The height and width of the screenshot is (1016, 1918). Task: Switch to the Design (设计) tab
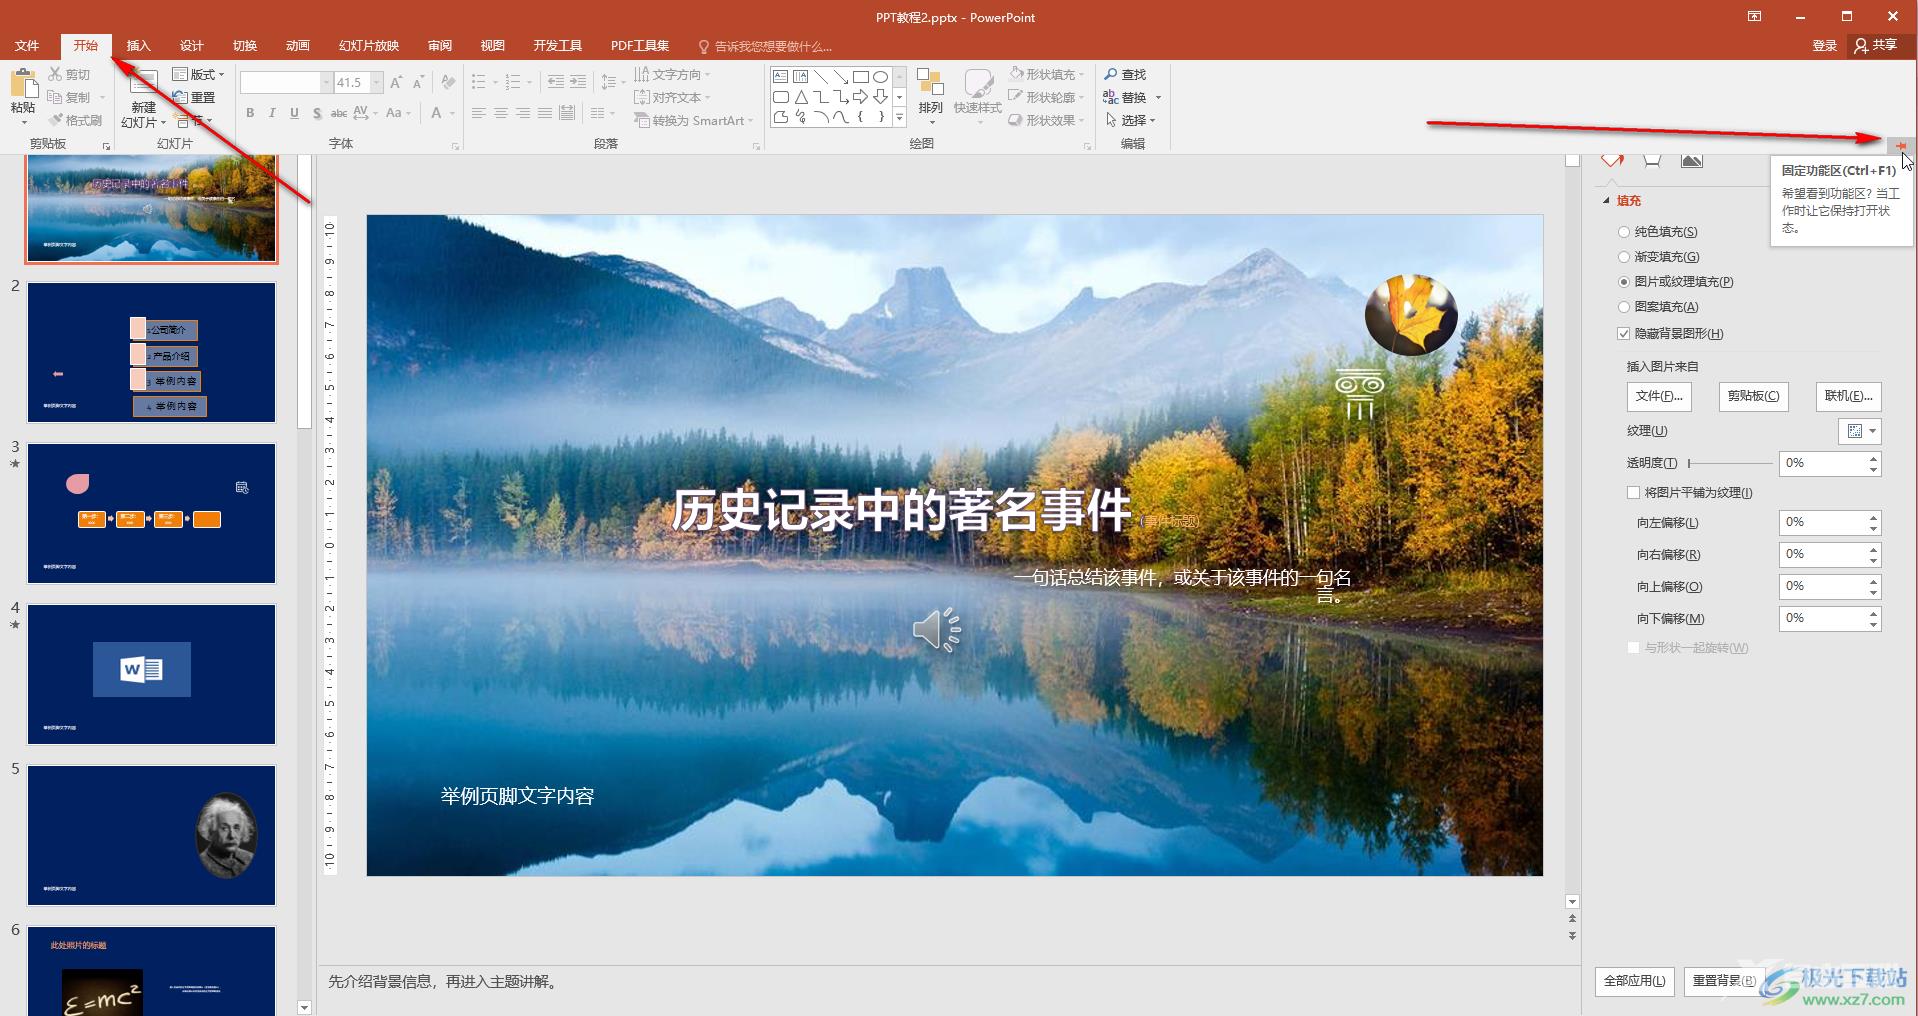(x=191, y=46)
